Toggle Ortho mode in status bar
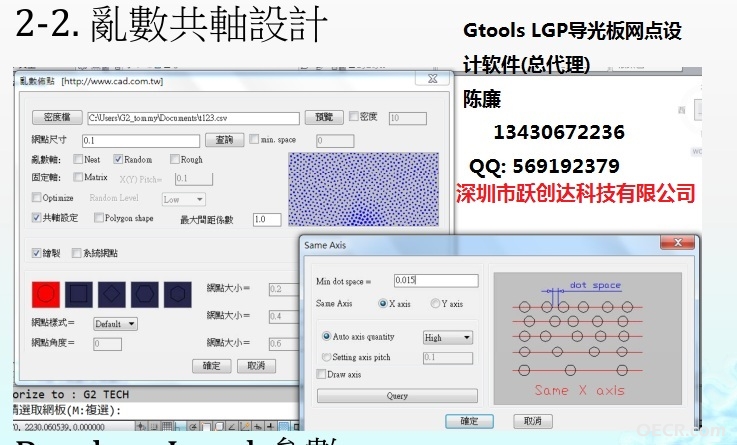Screen dimensions: 737x445 [179, 427]
